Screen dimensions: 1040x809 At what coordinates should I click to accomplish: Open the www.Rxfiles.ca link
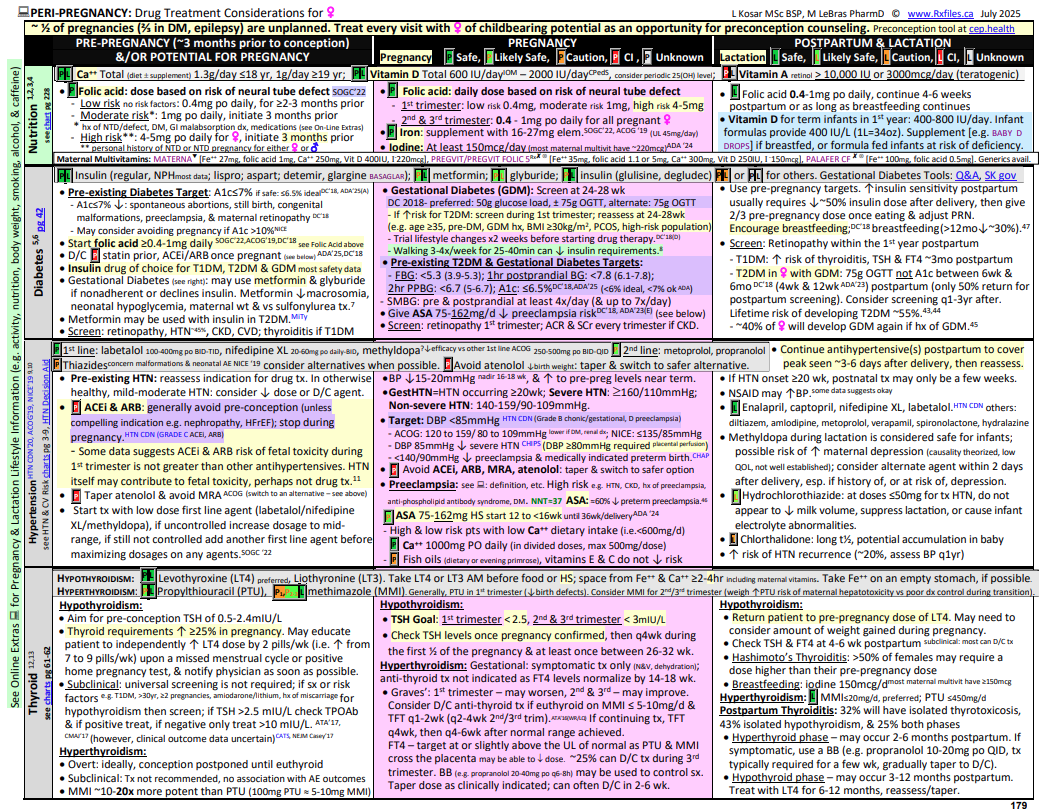pos(941,13)
